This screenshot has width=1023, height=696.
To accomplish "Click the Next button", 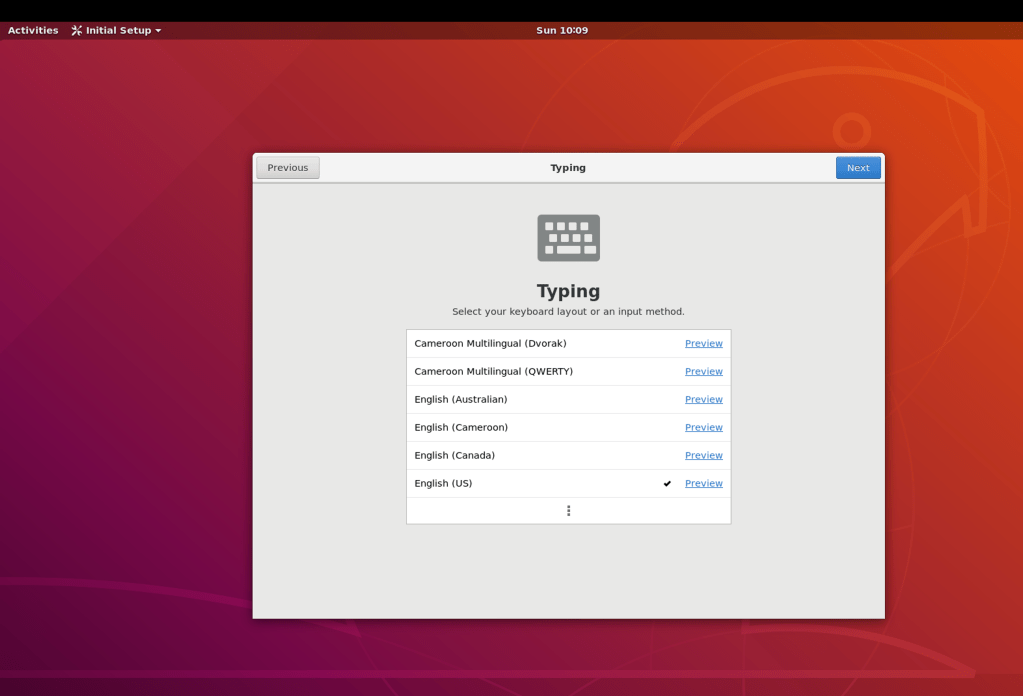I will (858, 168).
